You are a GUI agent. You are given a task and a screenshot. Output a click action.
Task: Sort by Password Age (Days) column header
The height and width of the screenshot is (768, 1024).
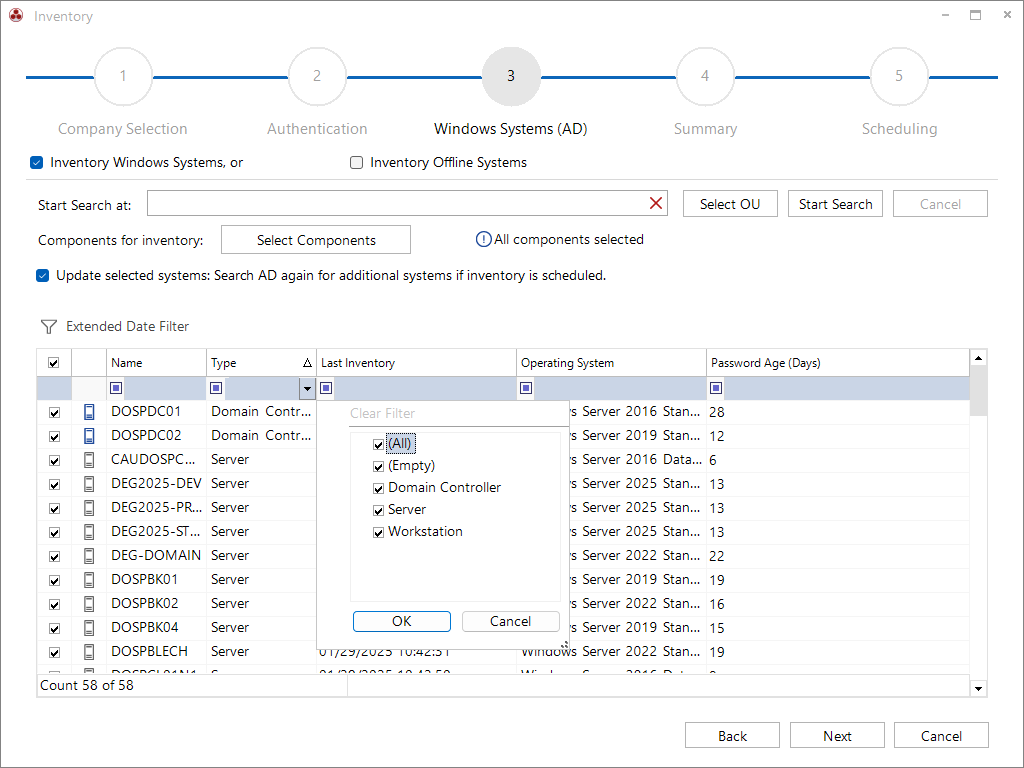838,362
